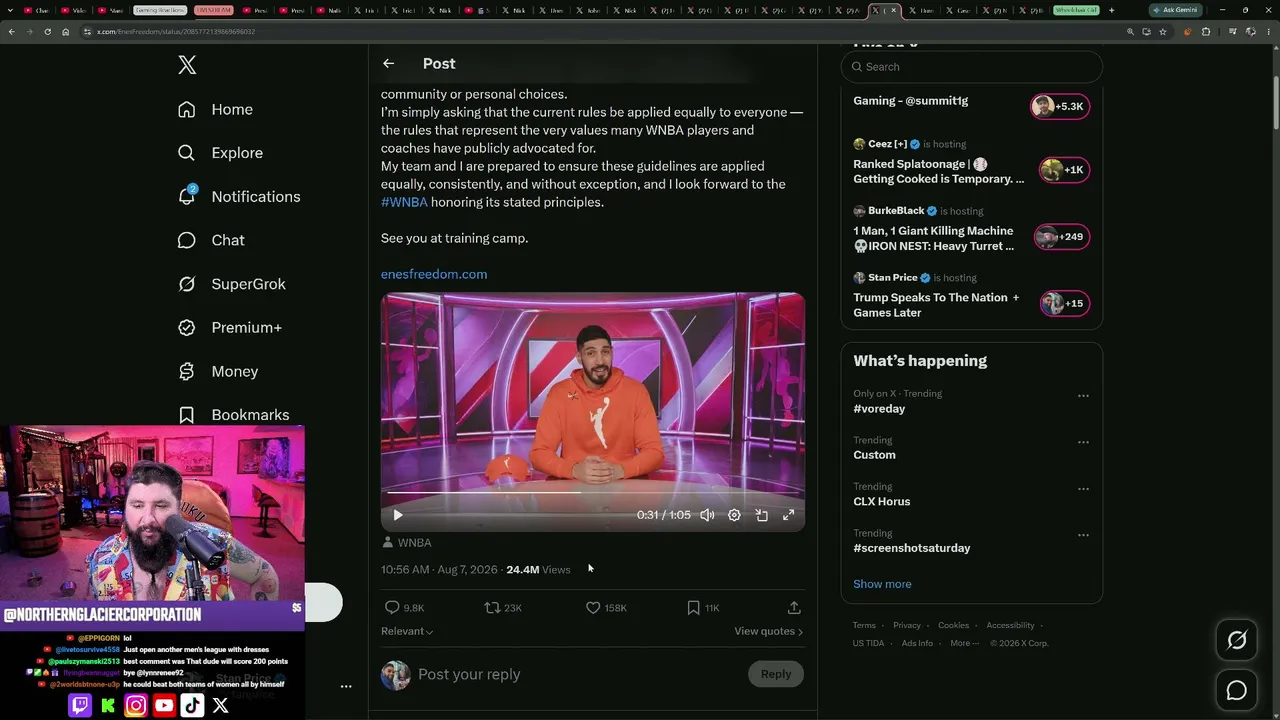Open a new browser tab

pos(1111,10)
